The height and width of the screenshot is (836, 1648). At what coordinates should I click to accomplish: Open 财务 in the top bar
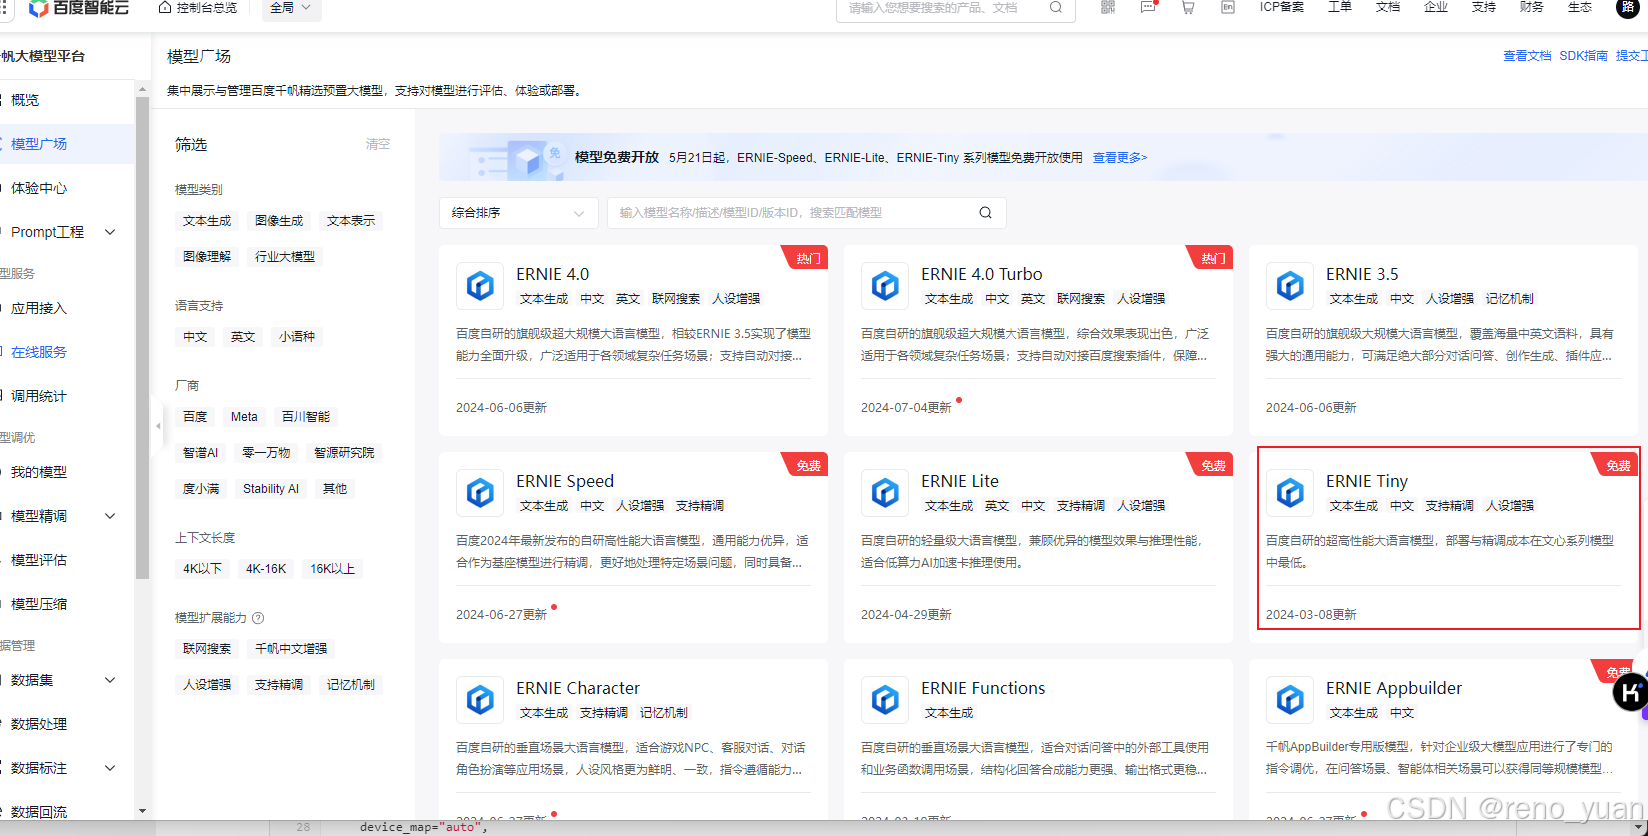click(x=1532, y=7)
